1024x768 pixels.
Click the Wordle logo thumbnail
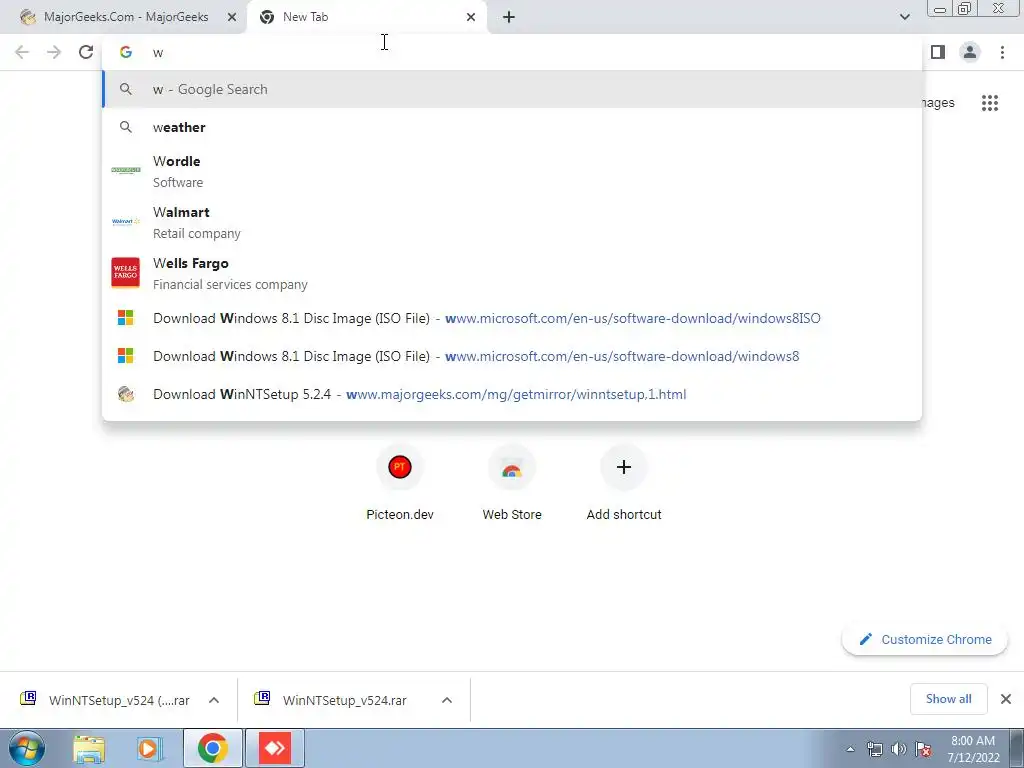pos(125,170)
